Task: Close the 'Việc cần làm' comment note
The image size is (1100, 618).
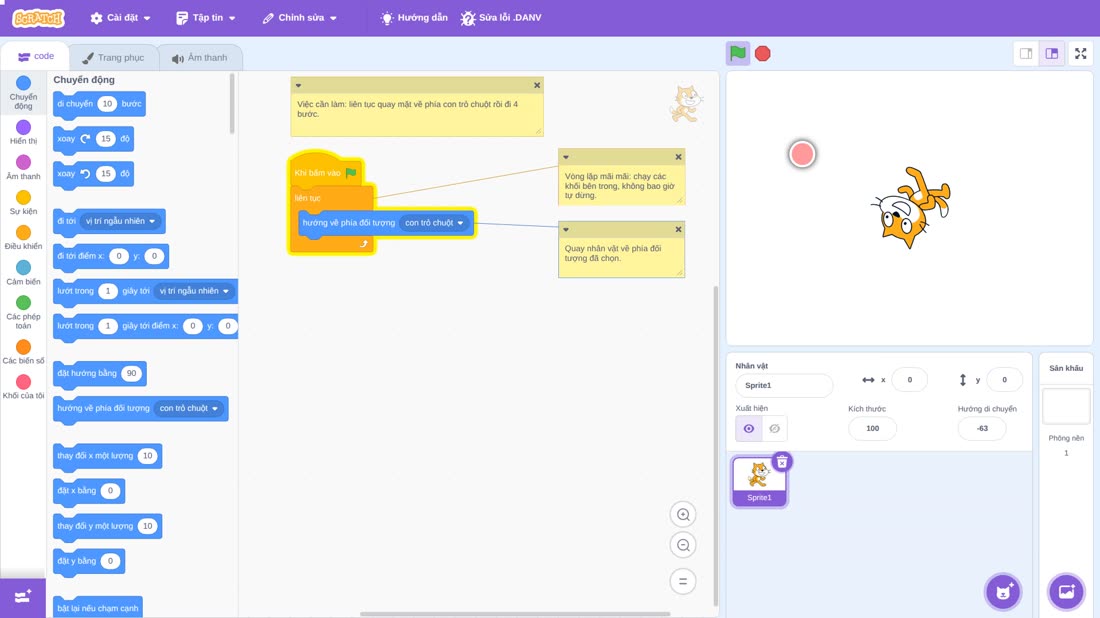Action: tap(537, 86)
